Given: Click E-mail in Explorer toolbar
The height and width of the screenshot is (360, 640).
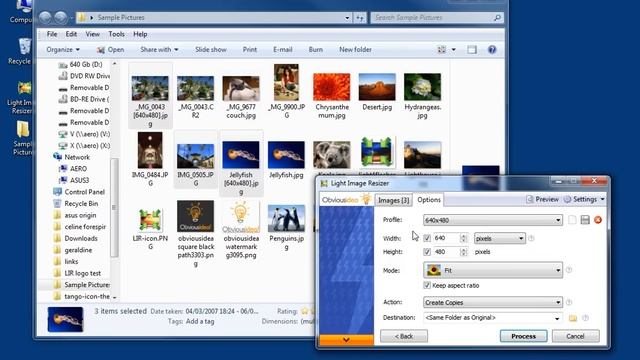Looking at the screenshot, I should (282, 50).
